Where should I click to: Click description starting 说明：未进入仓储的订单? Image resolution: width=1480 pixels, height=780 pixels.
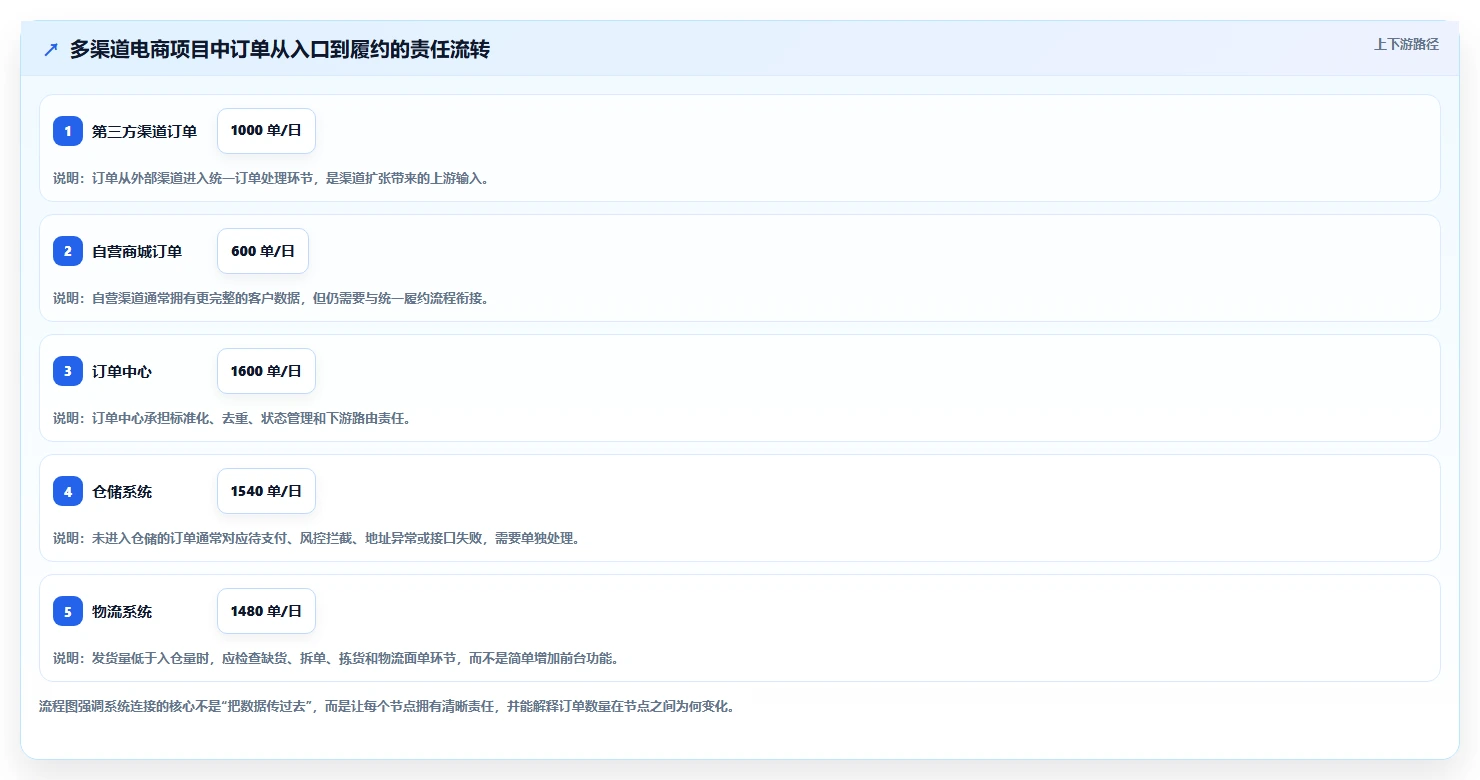coord(317,538)
